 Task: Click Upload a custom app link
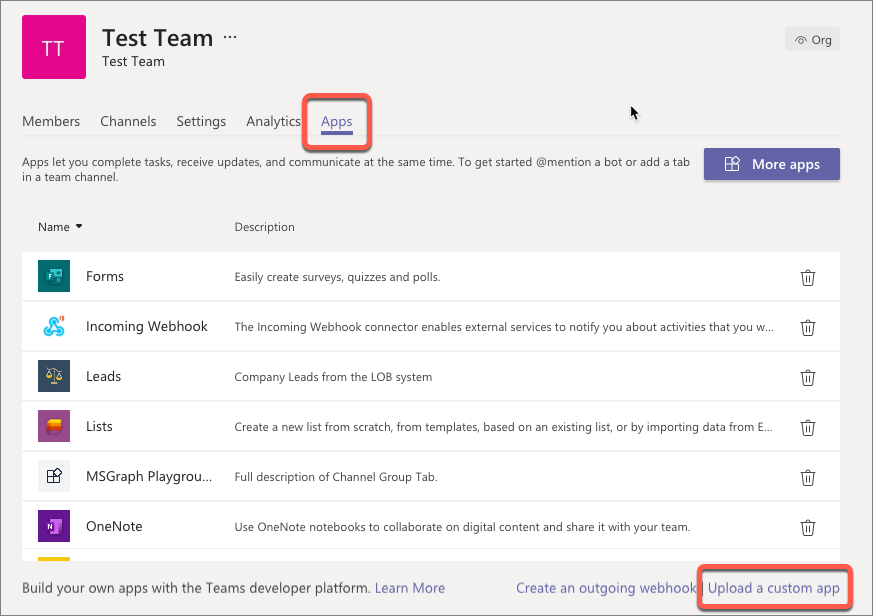(x=773, y=588)
